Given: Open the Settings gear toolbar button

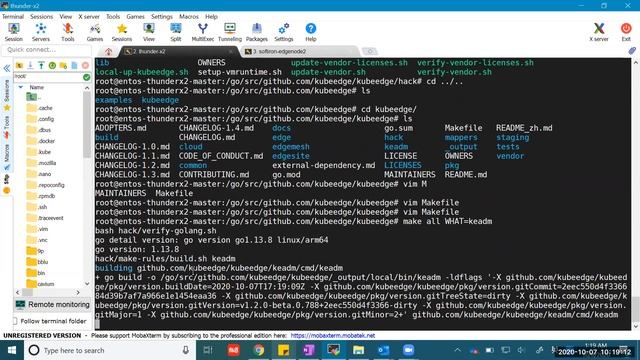Looking at the screenshot, I should tap(284, 32).
